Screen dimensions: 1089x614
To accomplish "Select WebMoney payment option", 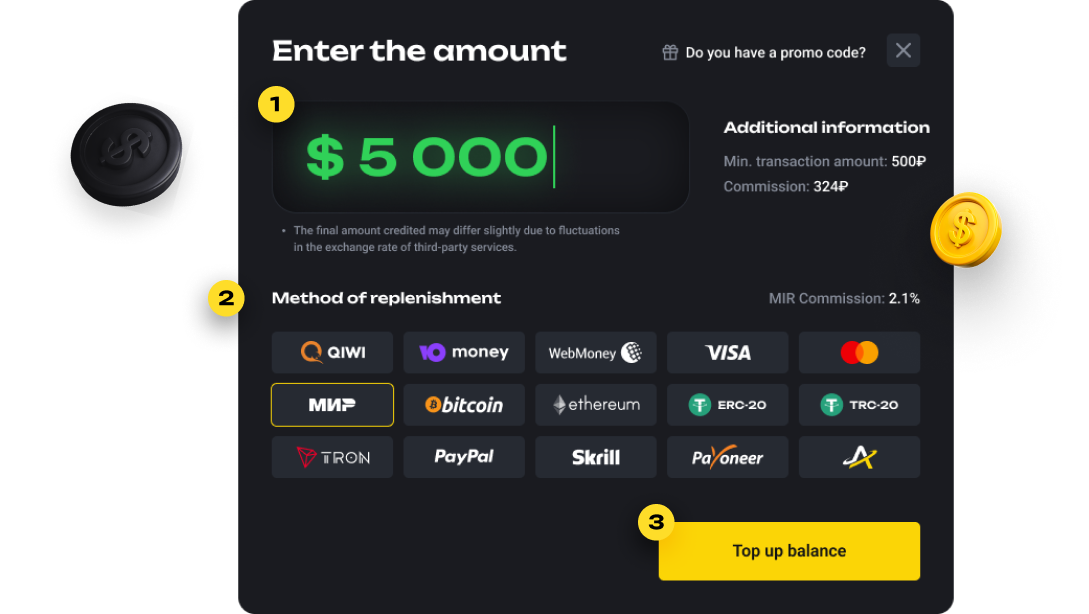I will coord(596,352).
